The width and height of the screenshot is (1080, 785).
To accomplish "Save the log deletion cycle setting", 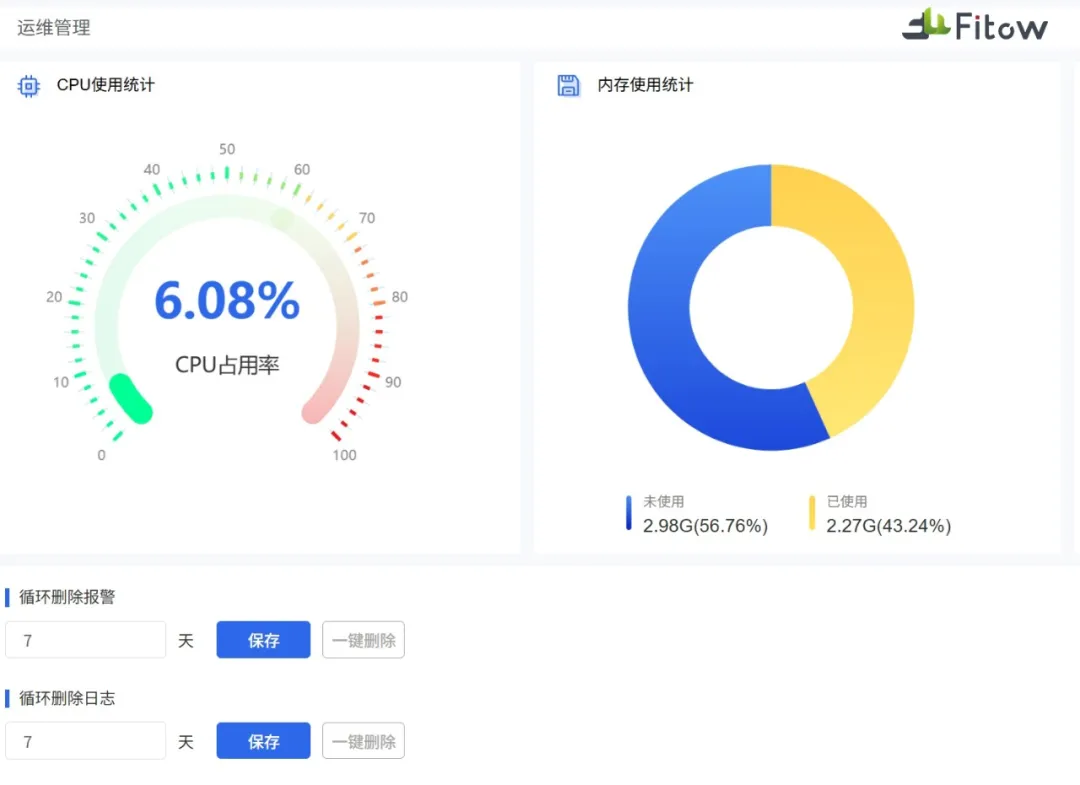I will [x=263, y=741].
